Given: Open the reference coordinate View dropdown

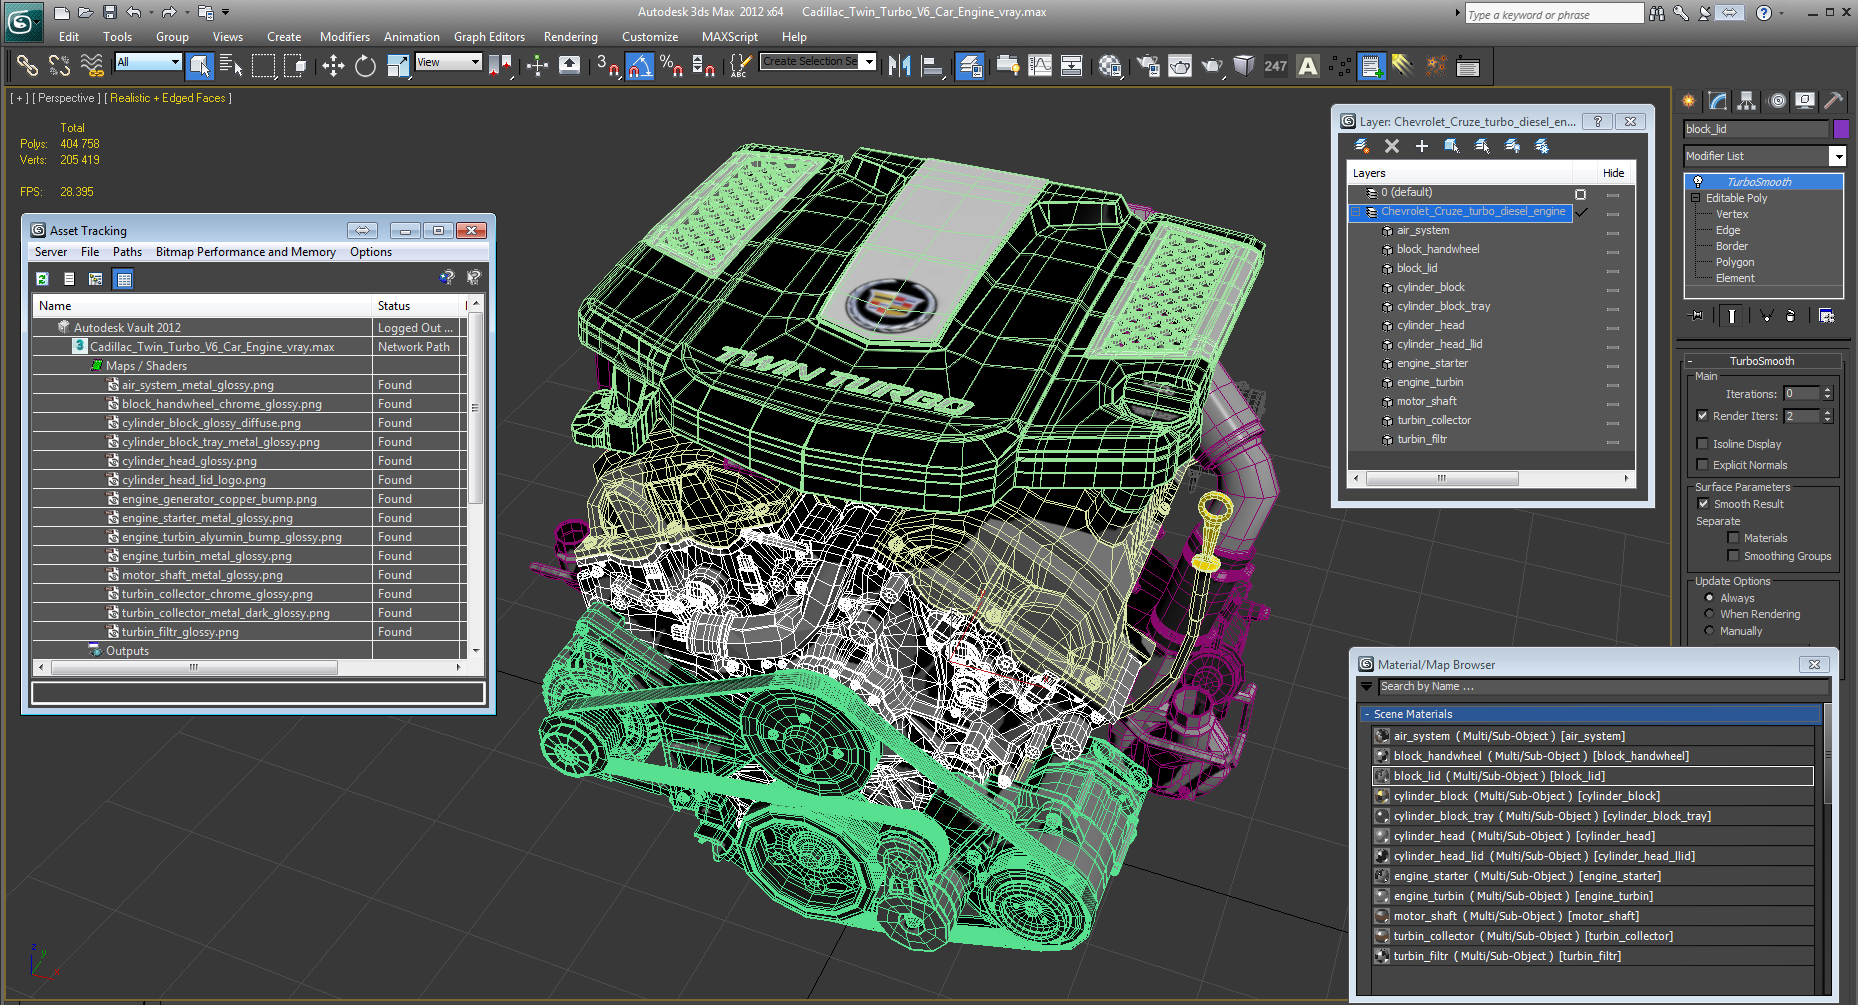Looking at the screenshot, I should [475, 62].
